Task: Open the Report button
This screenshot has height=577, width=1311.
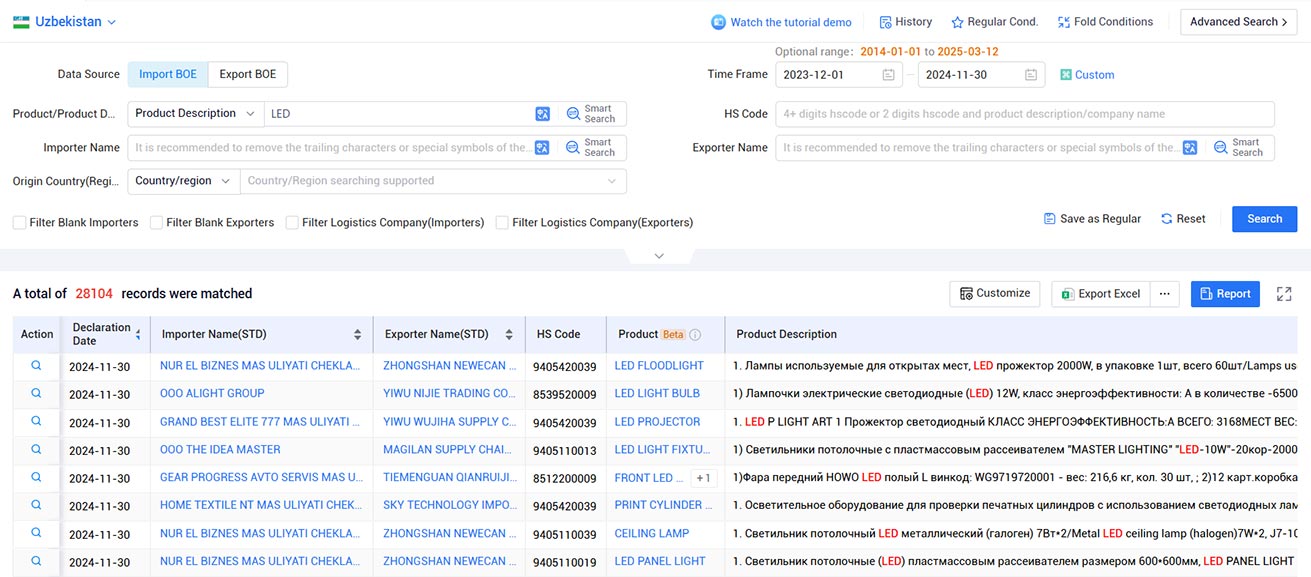Action: (1225, 294)
